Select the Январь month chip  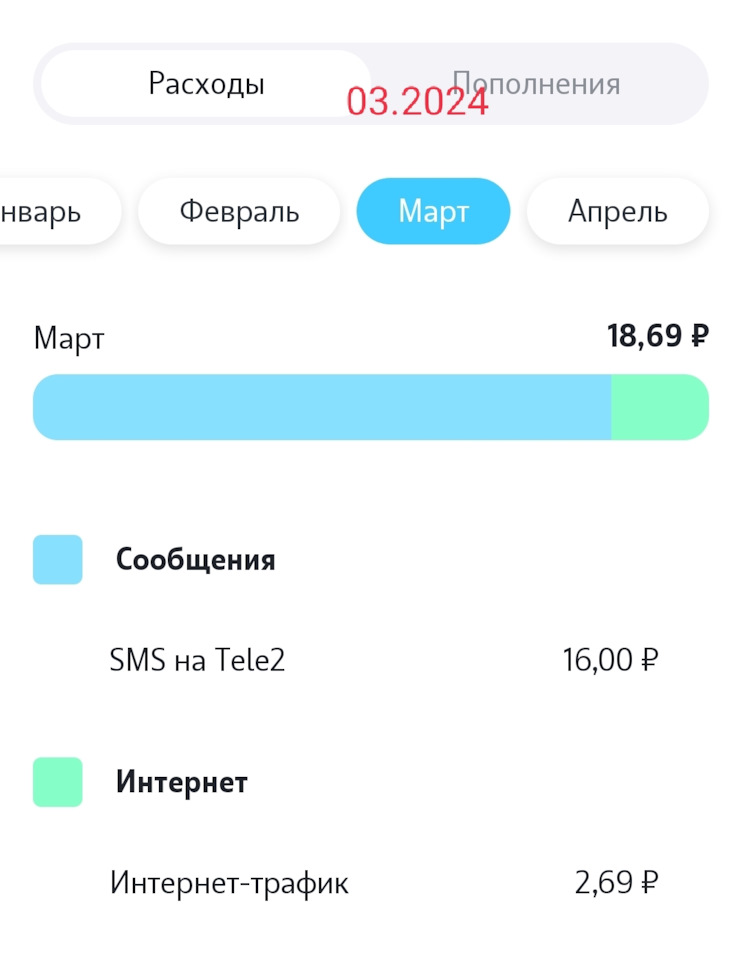(x=50, y=211)
